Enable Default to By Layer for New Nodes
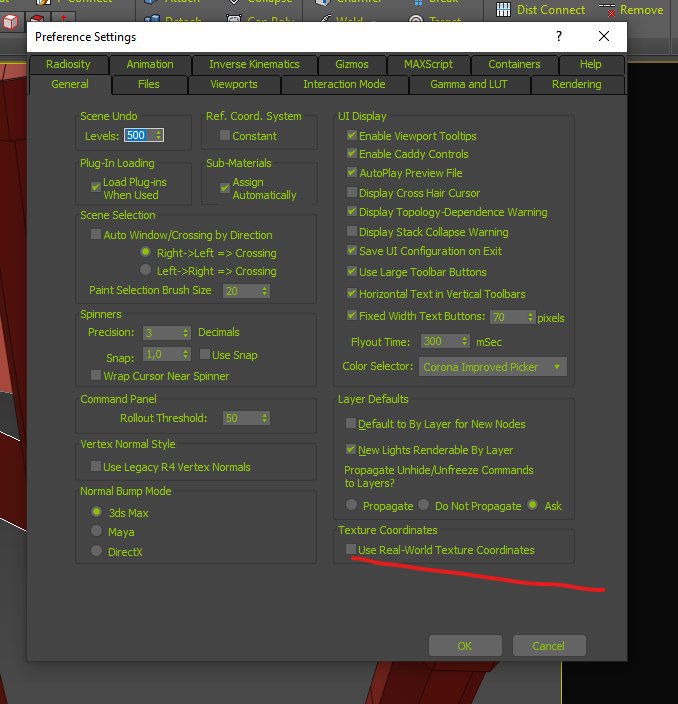 [351, 423]
